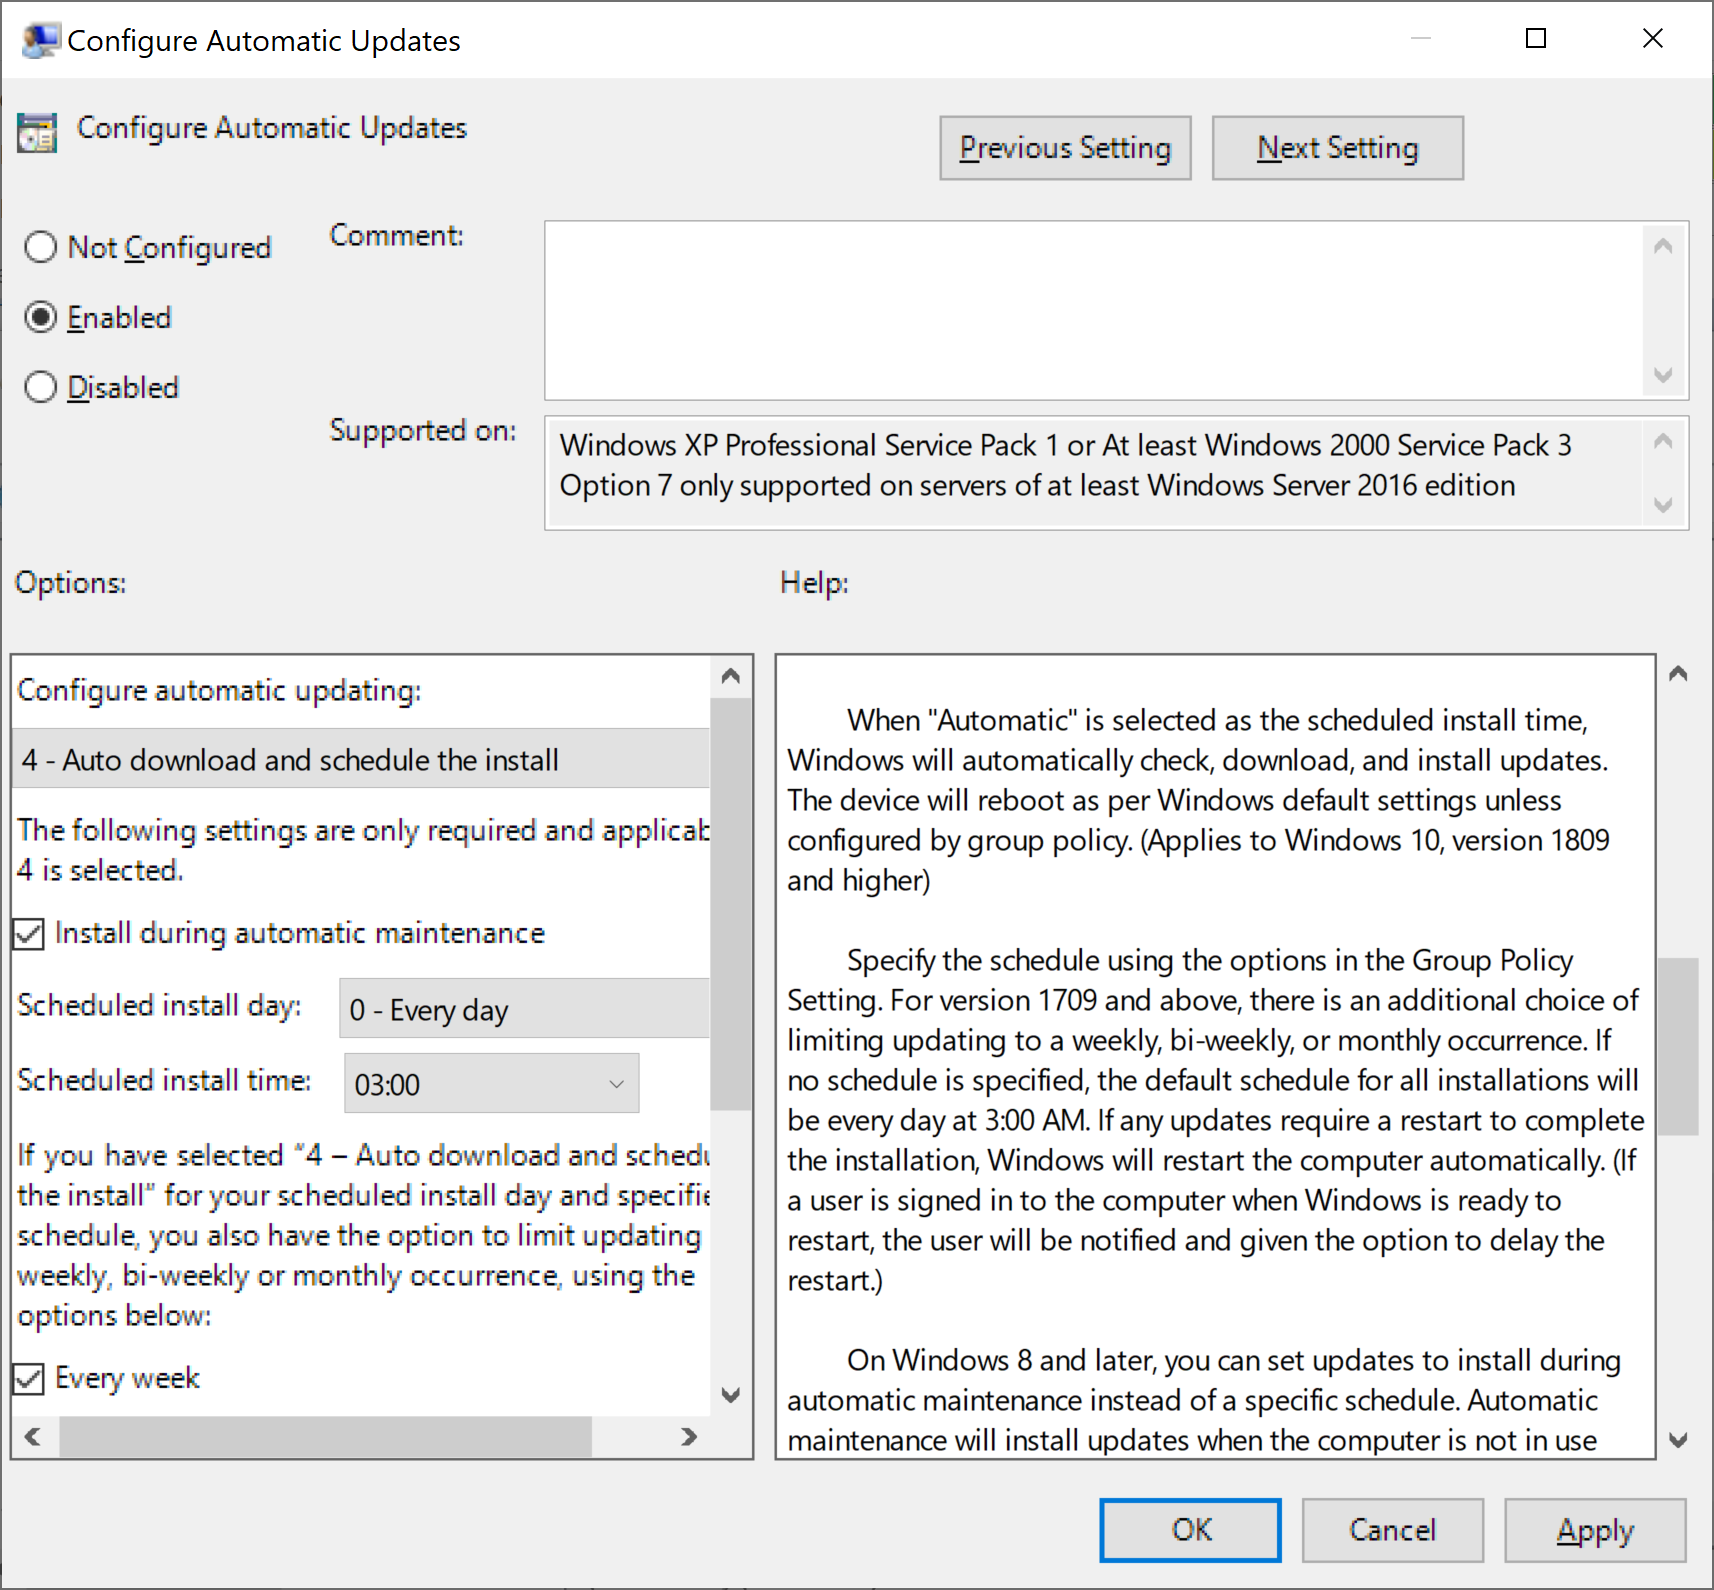Click Supported on box scroll down arrow
The height and width of the screenshot is (1590, 1714).
click(1663, 505)
